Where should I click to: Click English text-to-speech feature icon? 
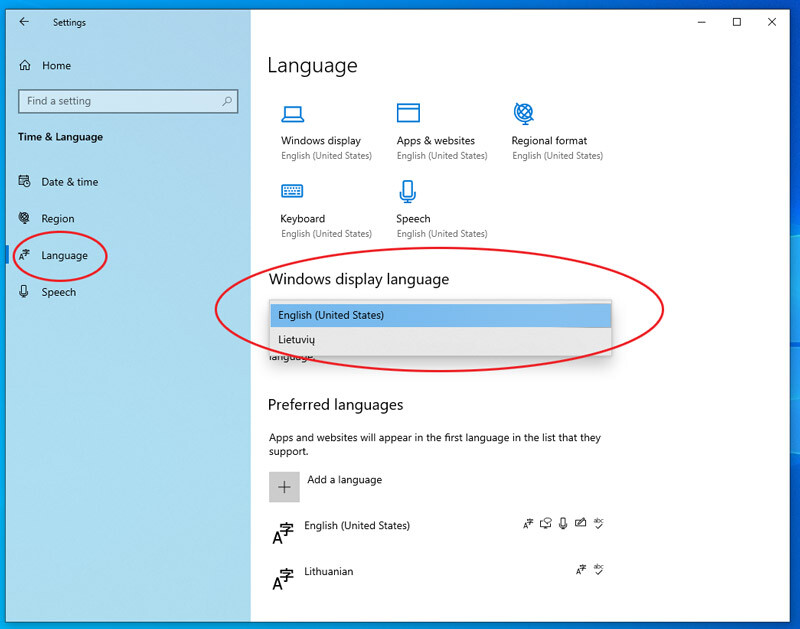pyautogui.click(x=545, y=523)
